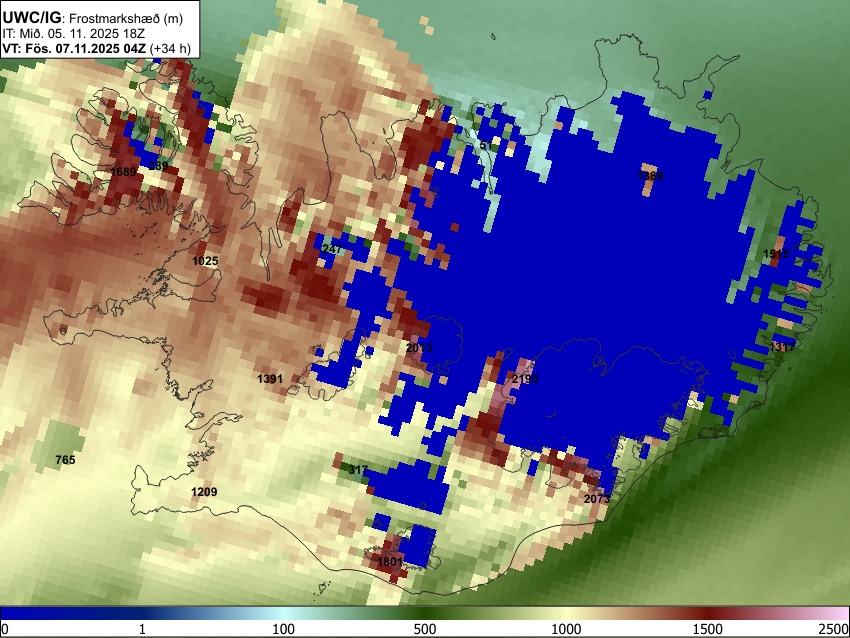Click the map value label "1389"
The height and width of the screenshot is (638, 850).
(x=650, y=176)
